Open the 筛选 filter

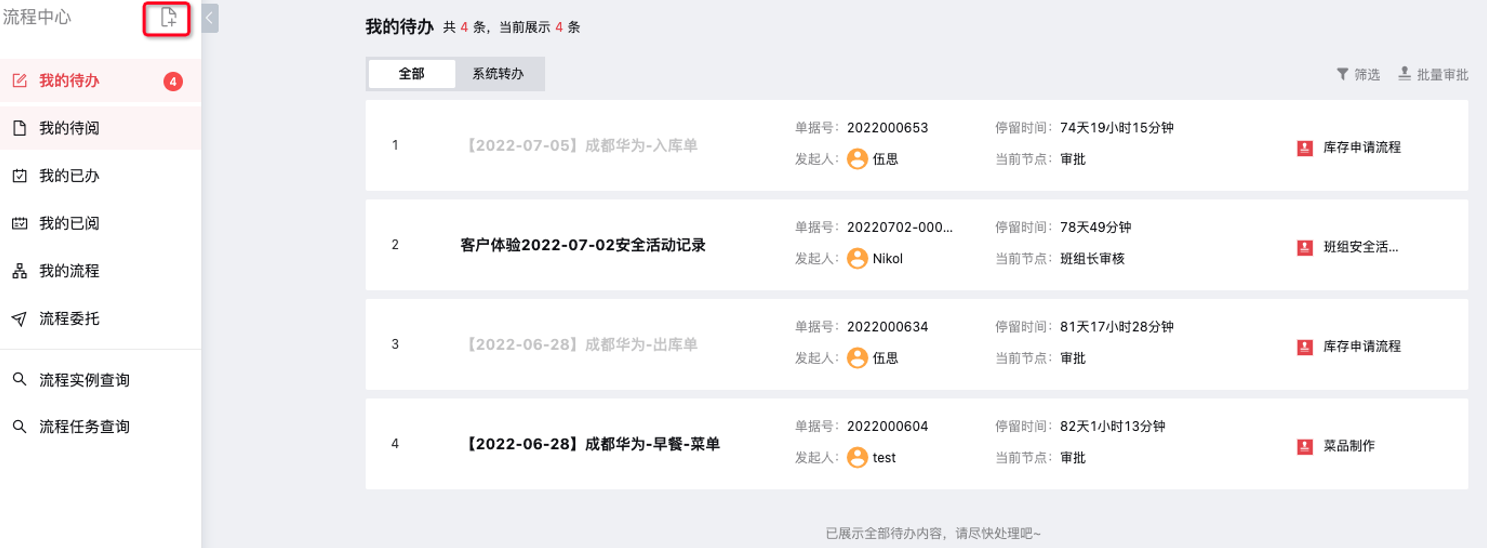click(1358, 74)
